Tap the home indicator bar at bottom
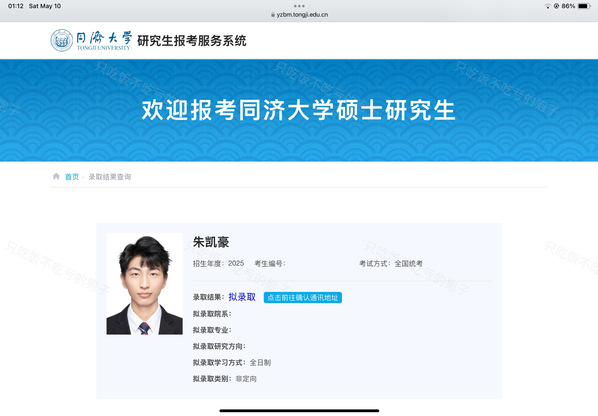The width and height of the screenshot is (598, 416). pos(299,411)
